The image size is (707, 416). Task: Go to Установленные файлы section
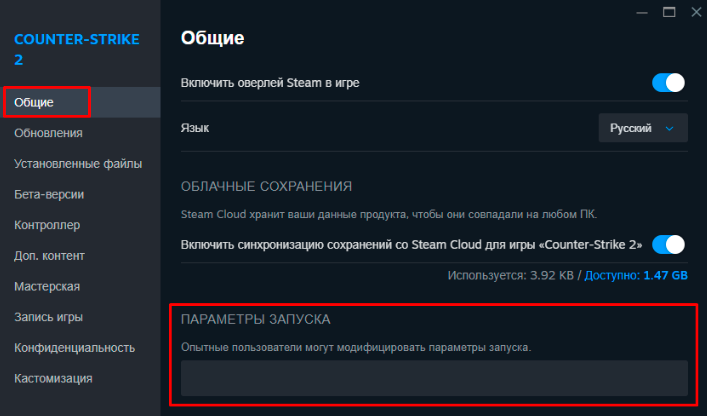(78, 164)
